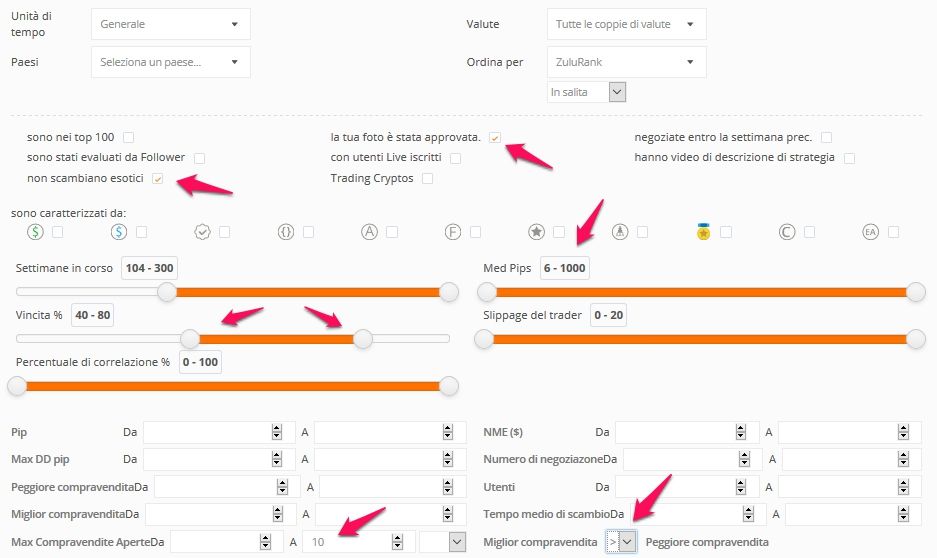This screenshot has width=937, height=558.
Task: Click the verified checkmark badge icon
Action: click(x=203, y=232)
